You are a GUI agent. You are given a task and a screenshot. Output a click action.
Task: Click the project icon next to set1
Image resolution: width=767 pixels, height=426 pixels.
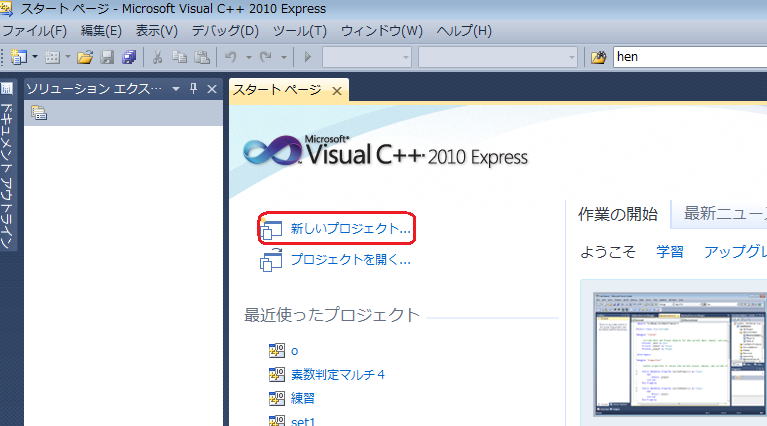[x=277, y=420]
